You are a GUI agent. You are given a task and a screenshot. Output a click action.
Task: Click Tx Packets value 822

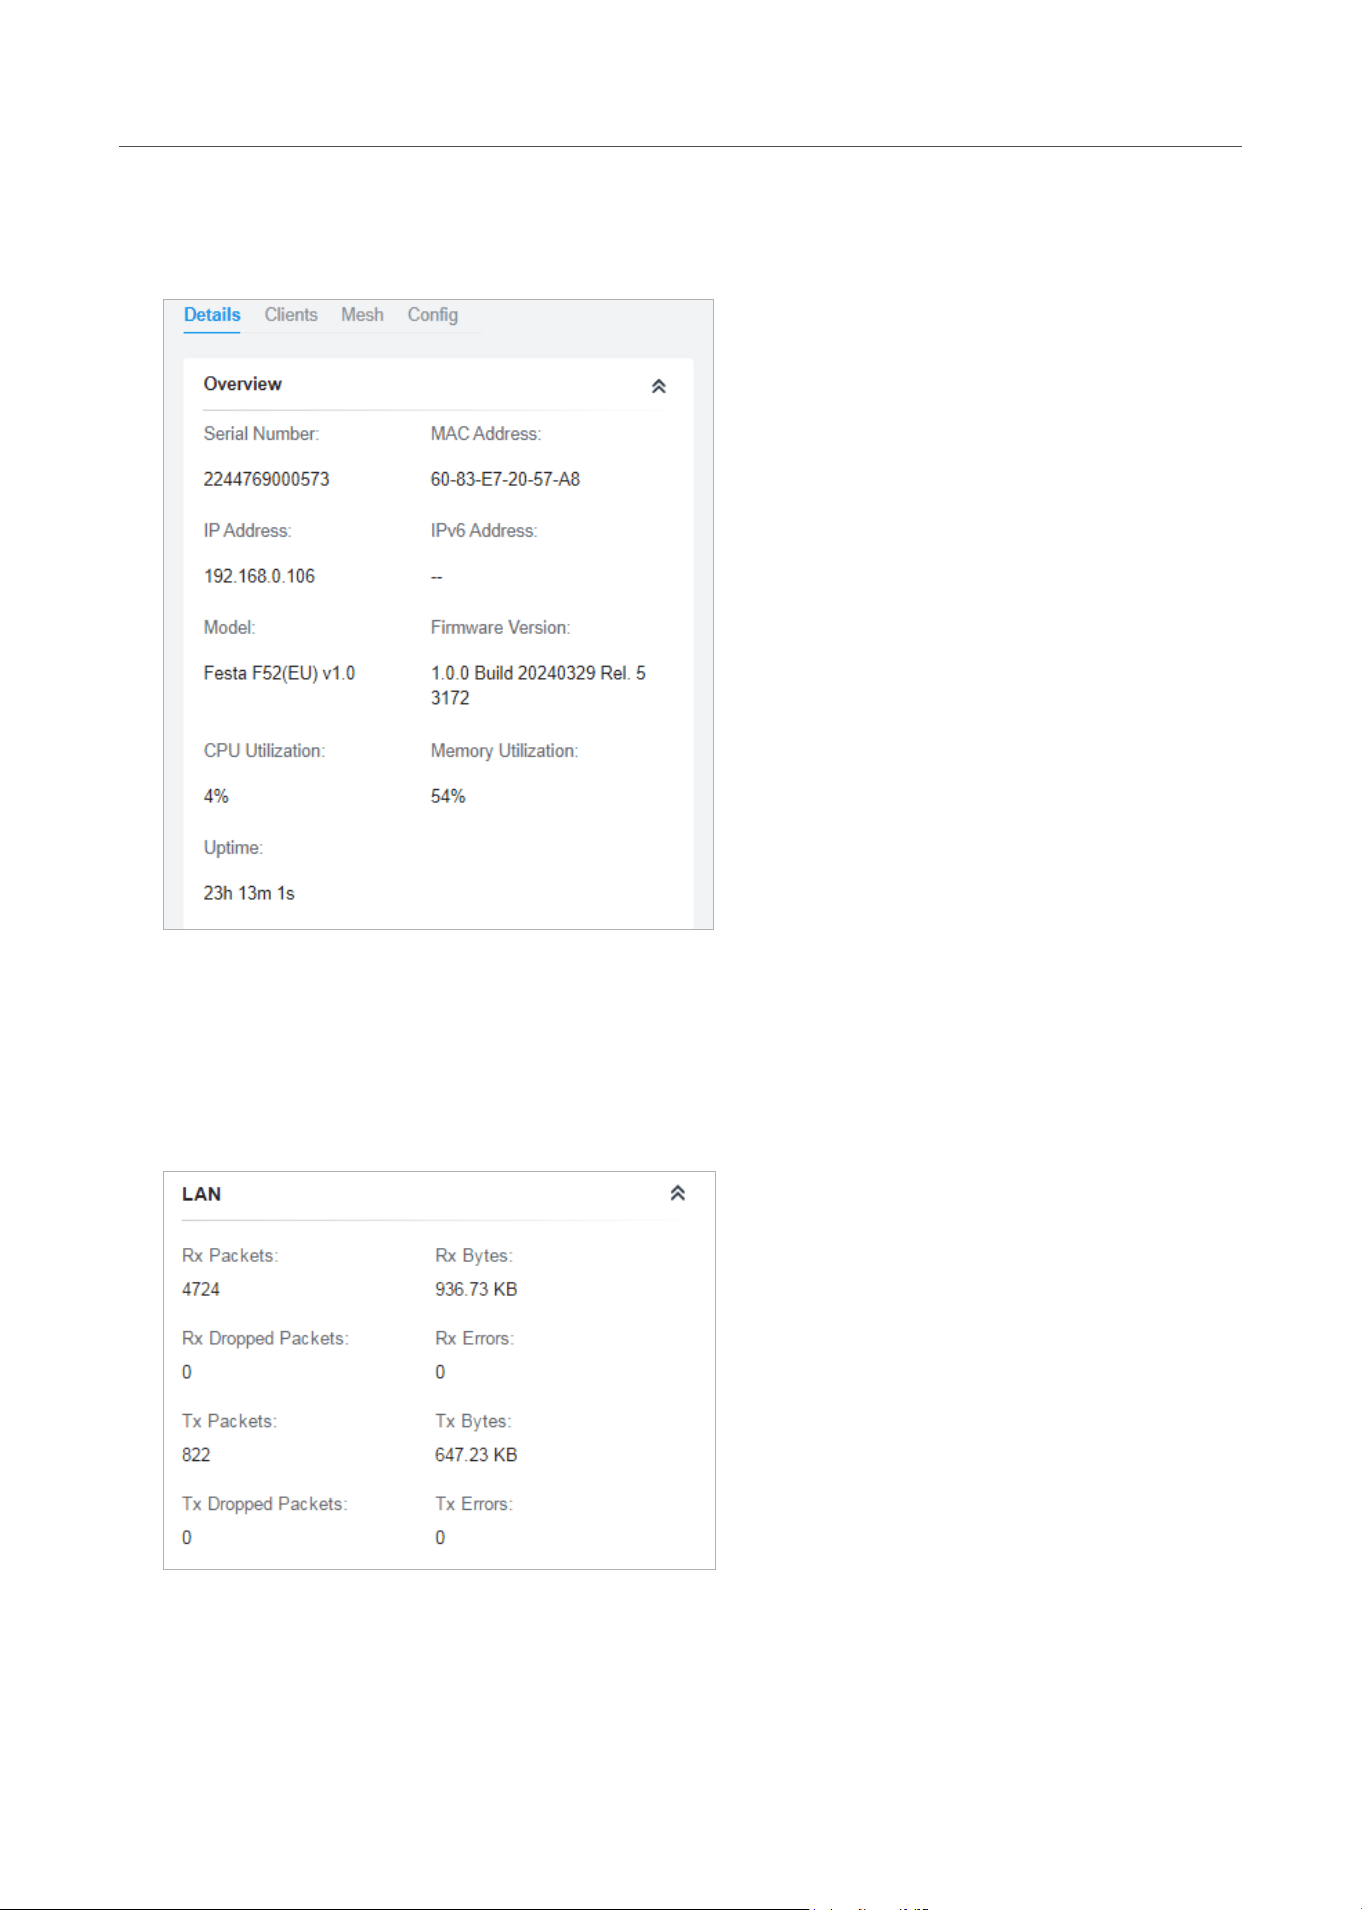[x=196, y=1455]
